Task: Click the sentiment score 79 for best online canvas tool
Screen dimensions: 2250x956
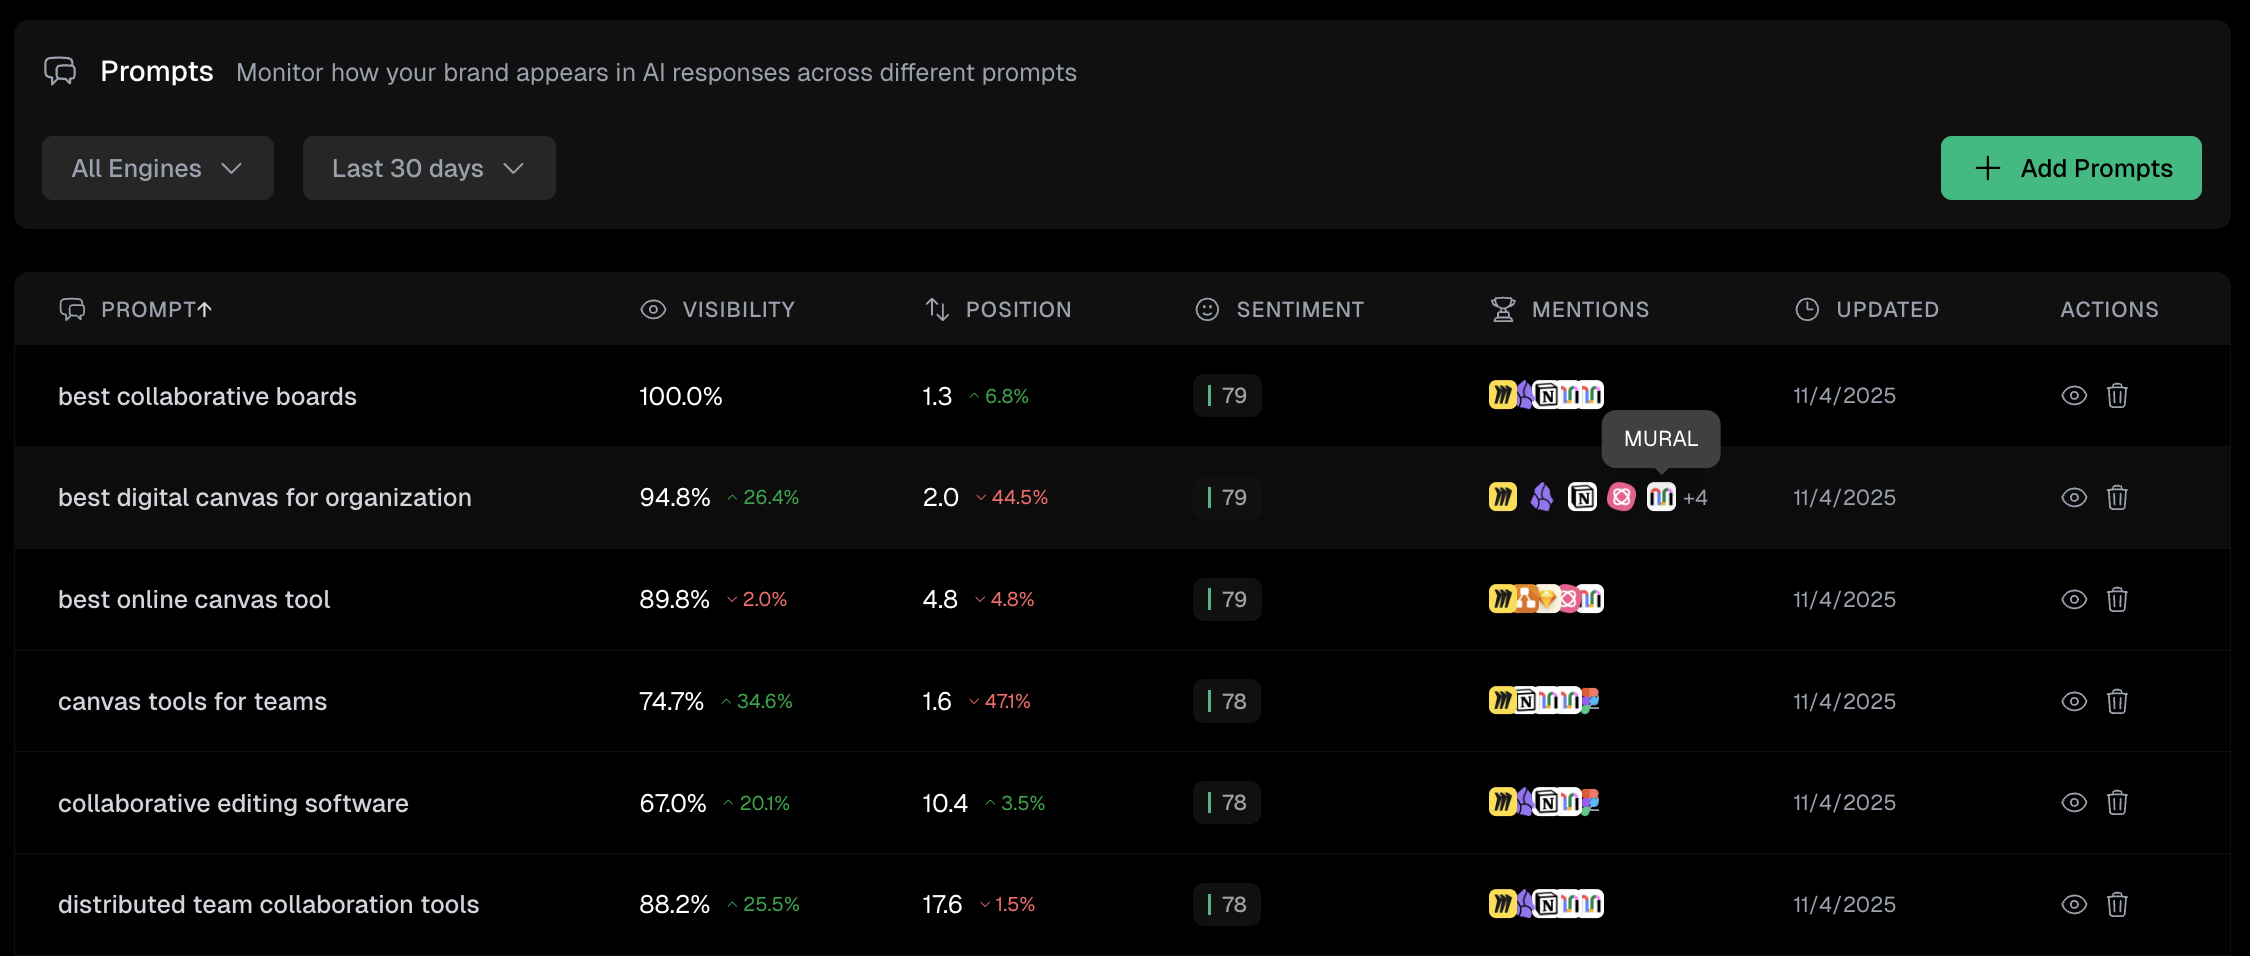Action: [1227, 599]
